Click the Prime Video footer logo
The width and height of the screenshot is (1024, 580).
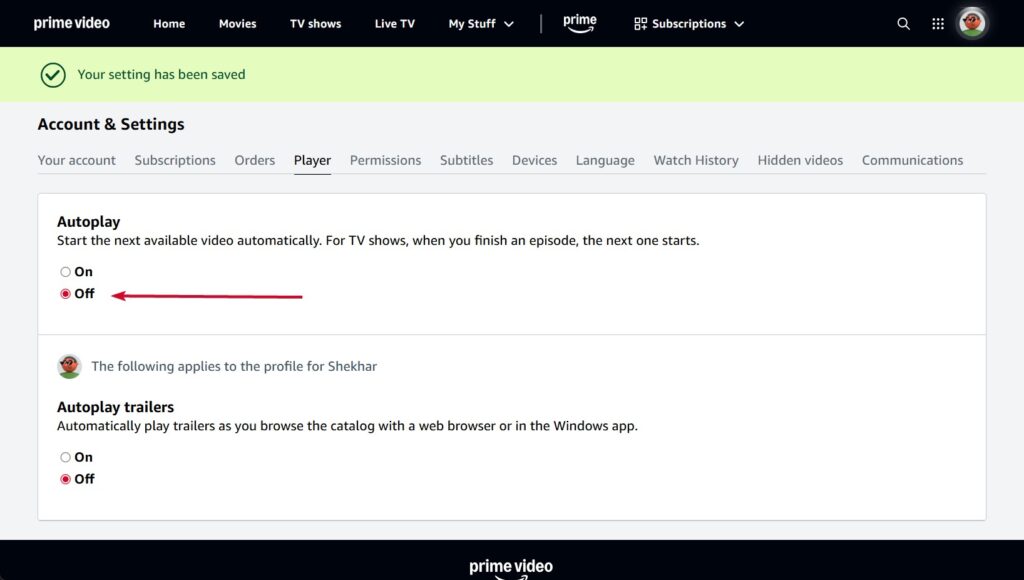tap(511, 565)
